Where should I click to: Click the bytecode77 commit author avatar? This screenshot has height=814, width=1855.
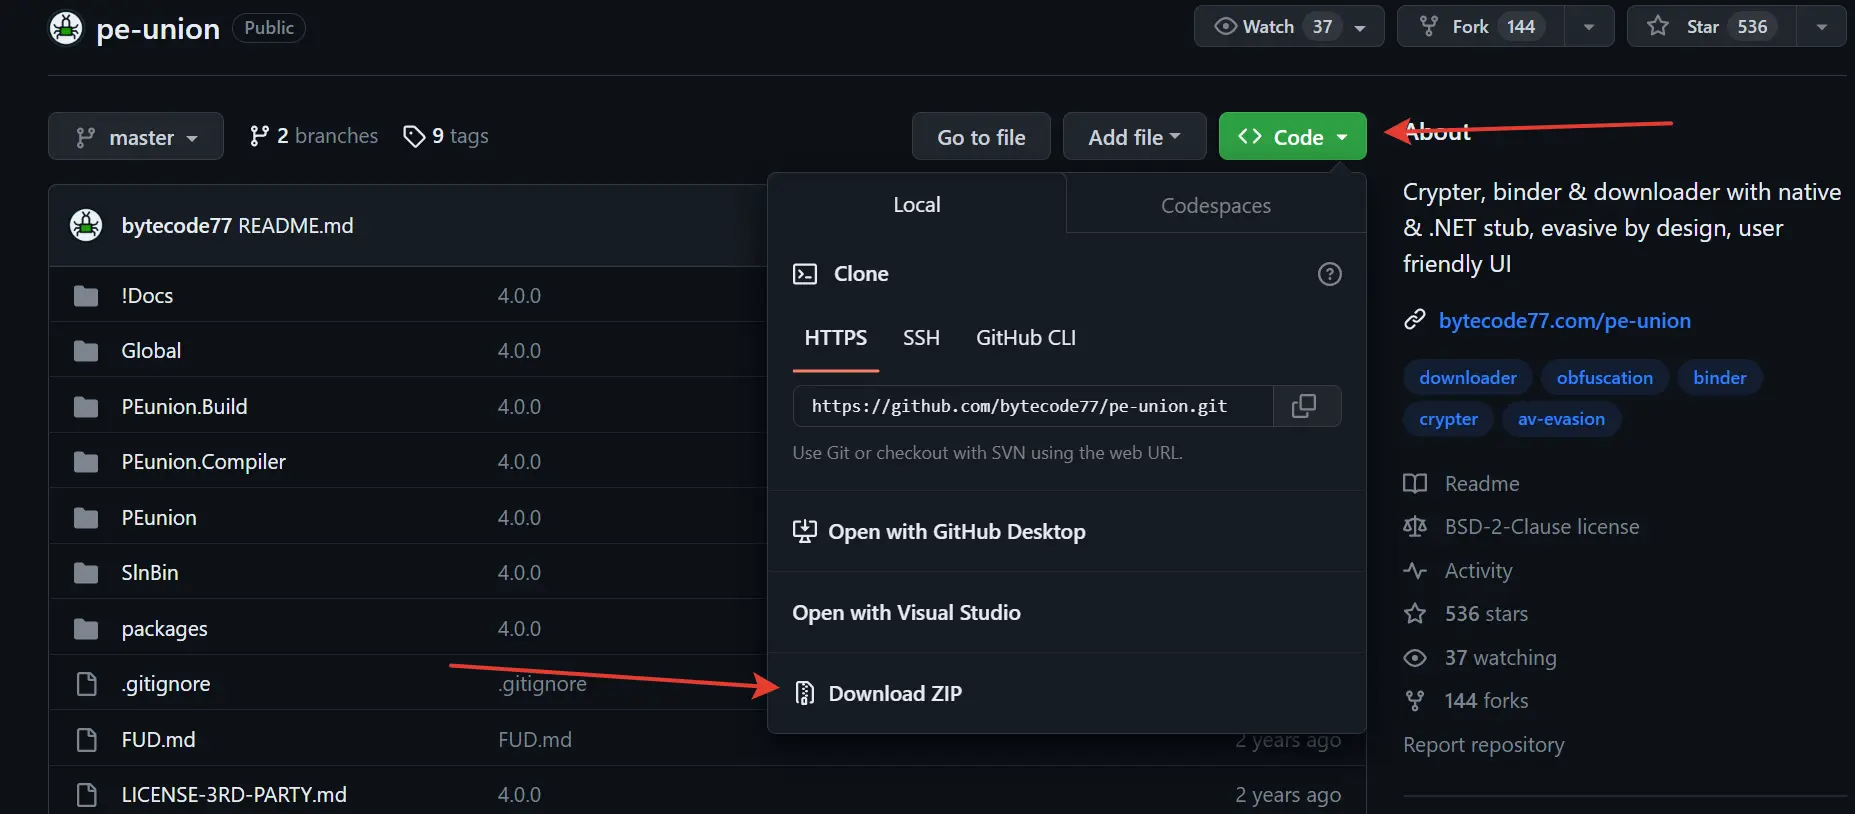(86, 225)
